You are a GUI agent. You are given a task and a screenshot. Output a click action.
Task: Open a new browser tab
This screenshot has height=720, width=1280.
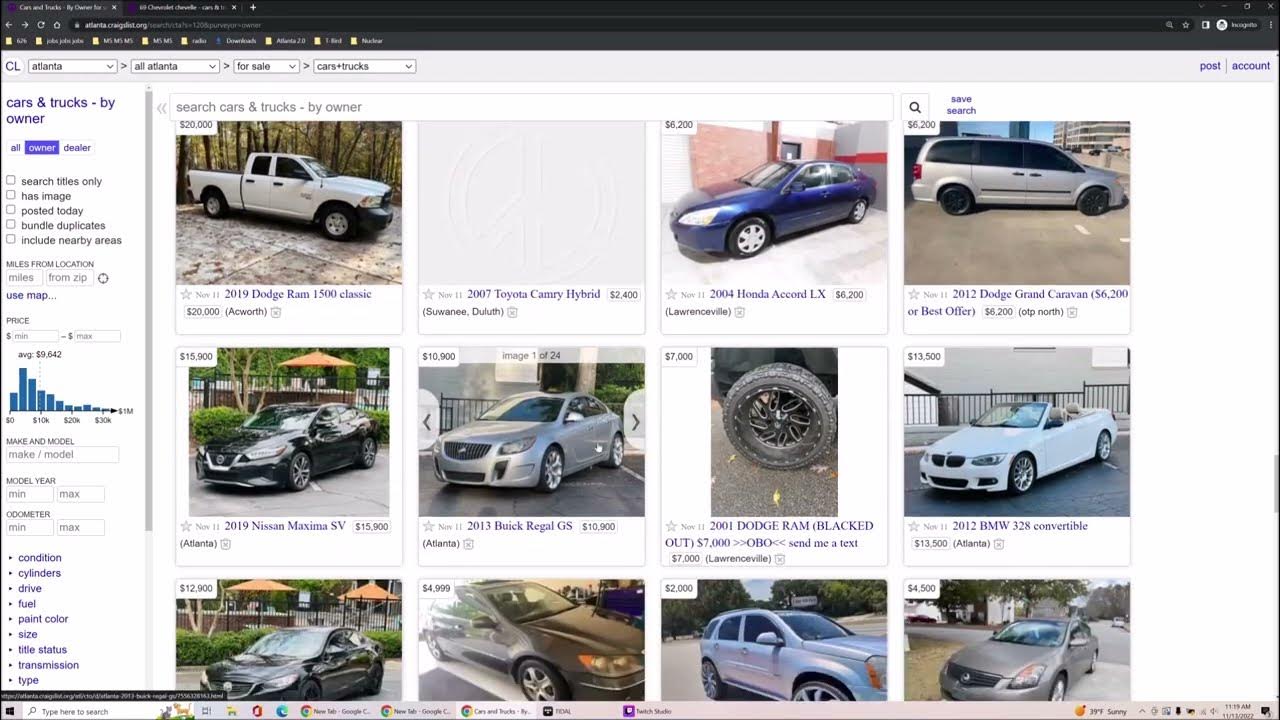click(x=253, y=7)
